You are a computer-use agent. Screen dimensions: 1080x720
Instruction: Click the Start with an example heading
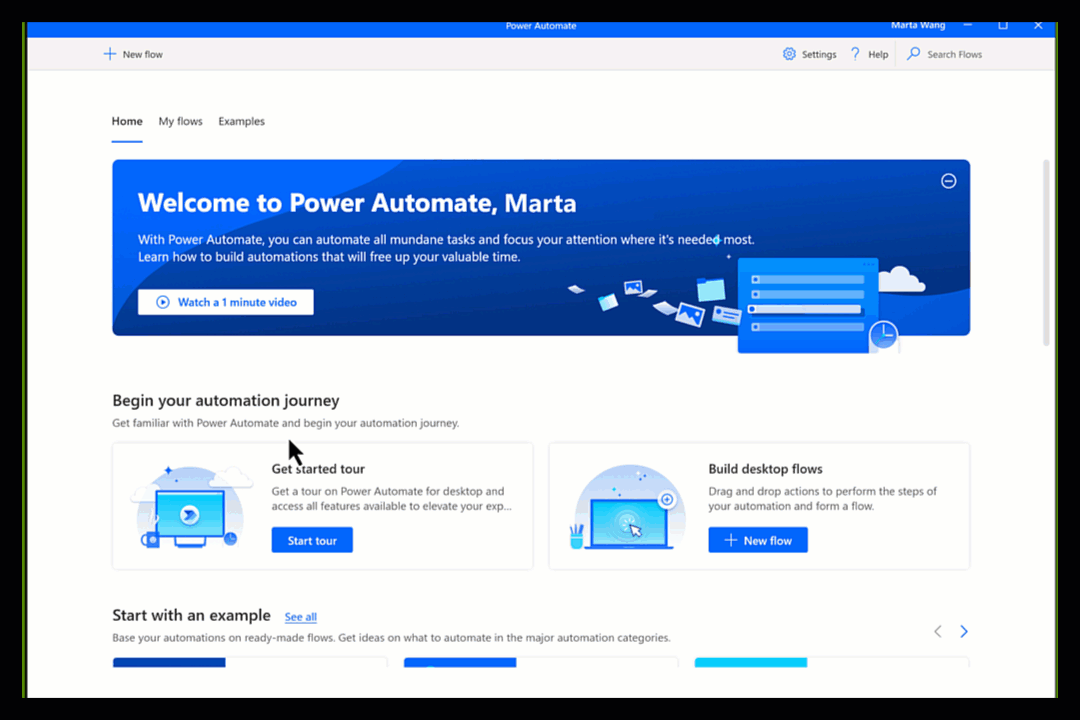(191, 615)
